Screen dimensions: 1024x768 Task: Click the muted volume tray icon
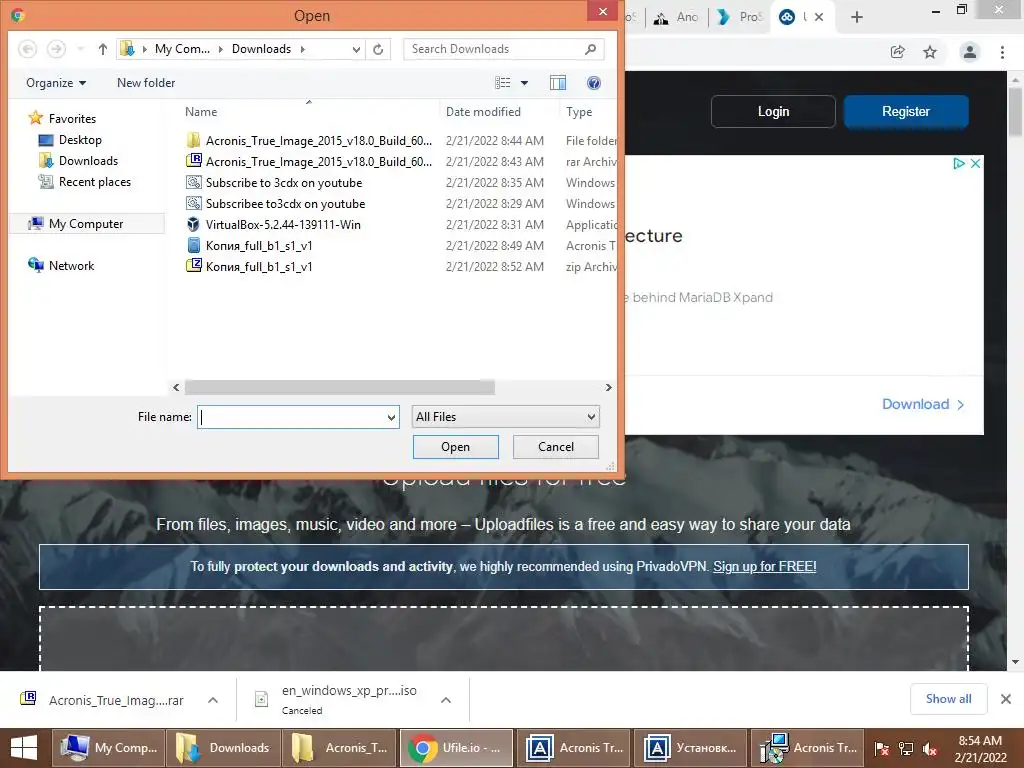[x=930, y=749]
